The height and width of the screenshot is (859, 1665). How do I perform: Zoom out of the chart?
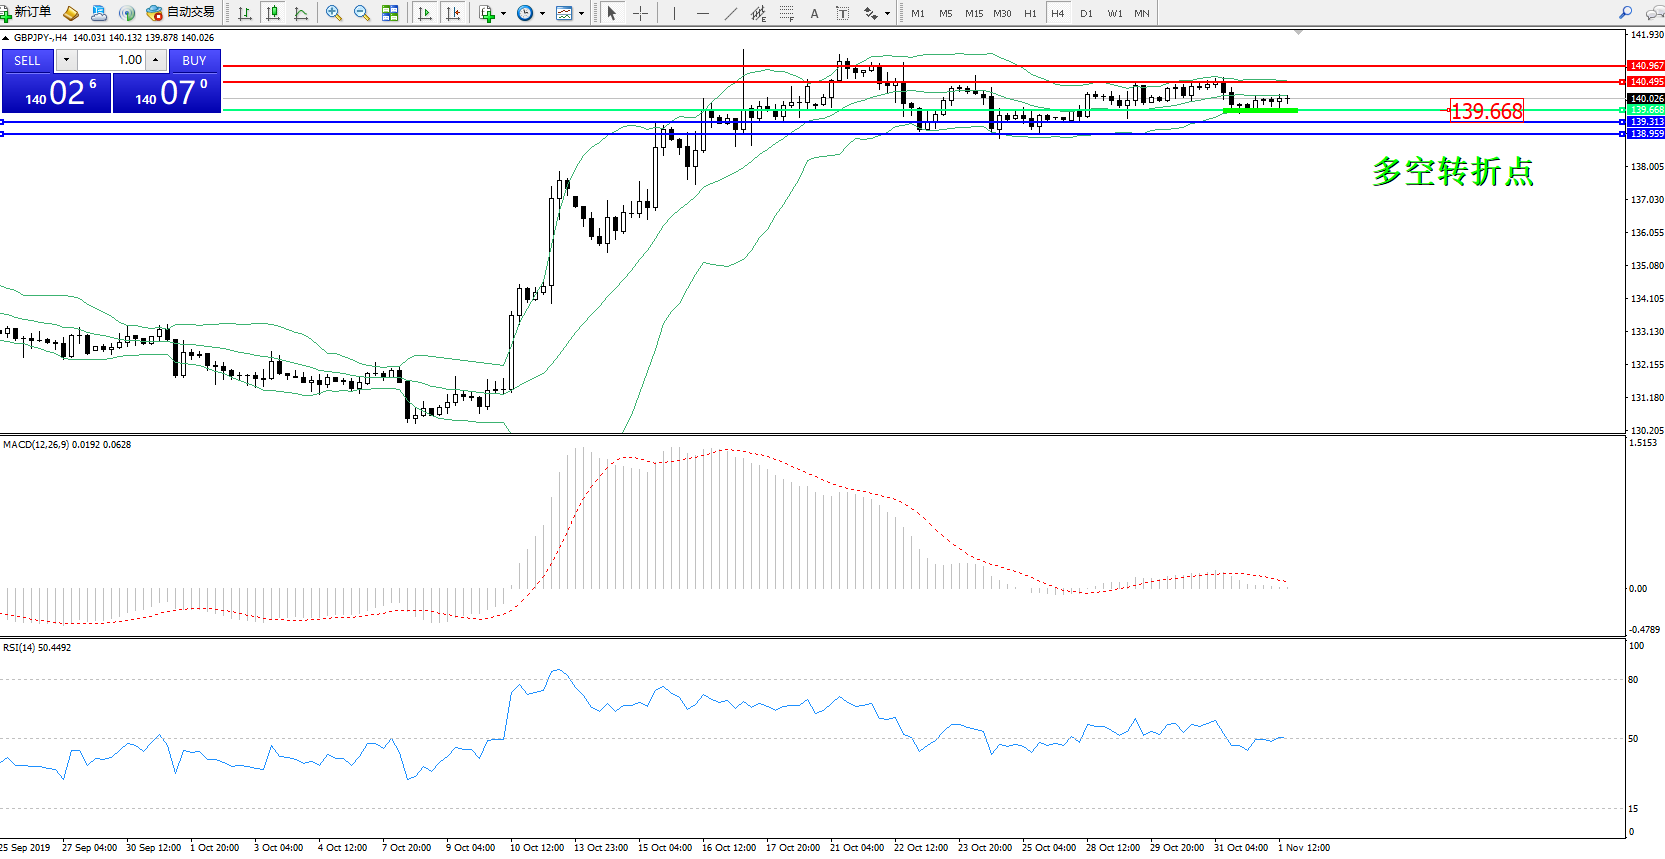pos(362,13)
